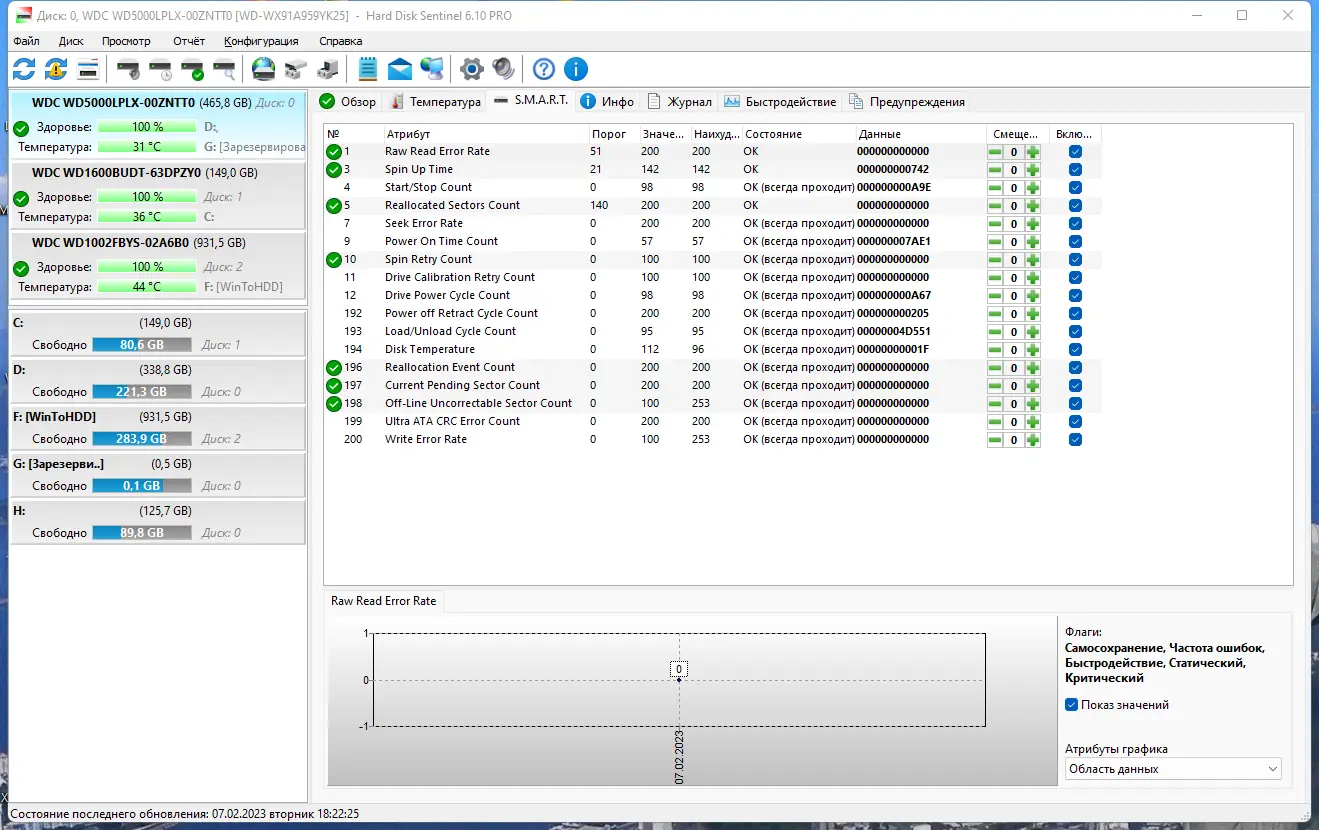Image resolution: width=1319 pixels, height=830 pixels.
Task: Start the disk acoustic test icon
Action: tap(128, 69)
